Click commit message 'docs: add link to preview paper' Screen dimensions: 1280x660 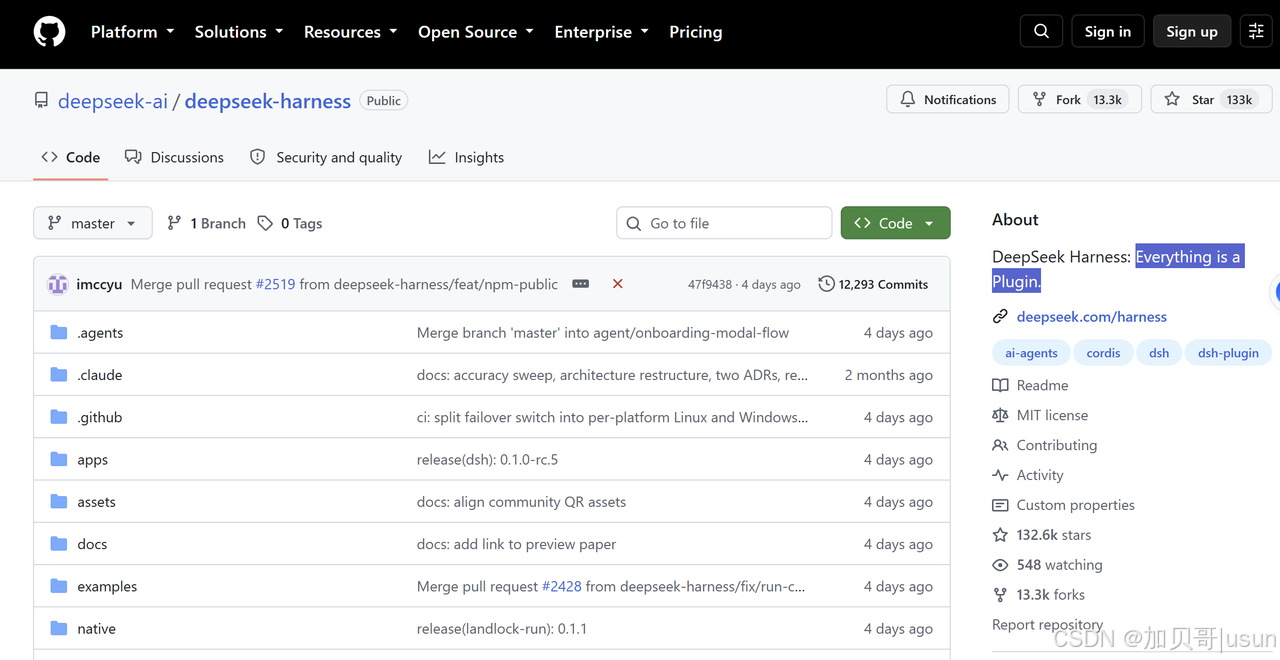tap(516, 544)
